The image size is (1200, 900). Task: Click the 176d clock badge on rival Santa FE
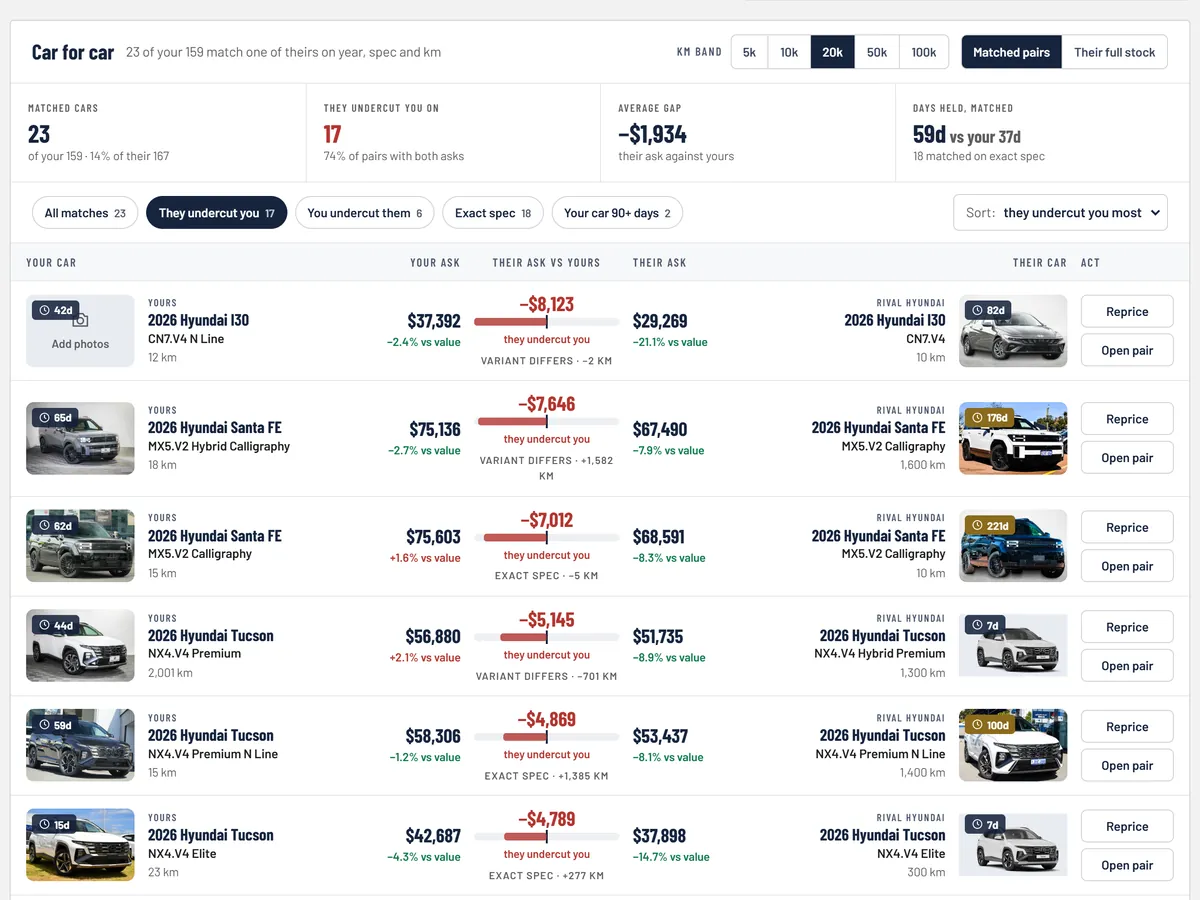(x=989, y=417)
